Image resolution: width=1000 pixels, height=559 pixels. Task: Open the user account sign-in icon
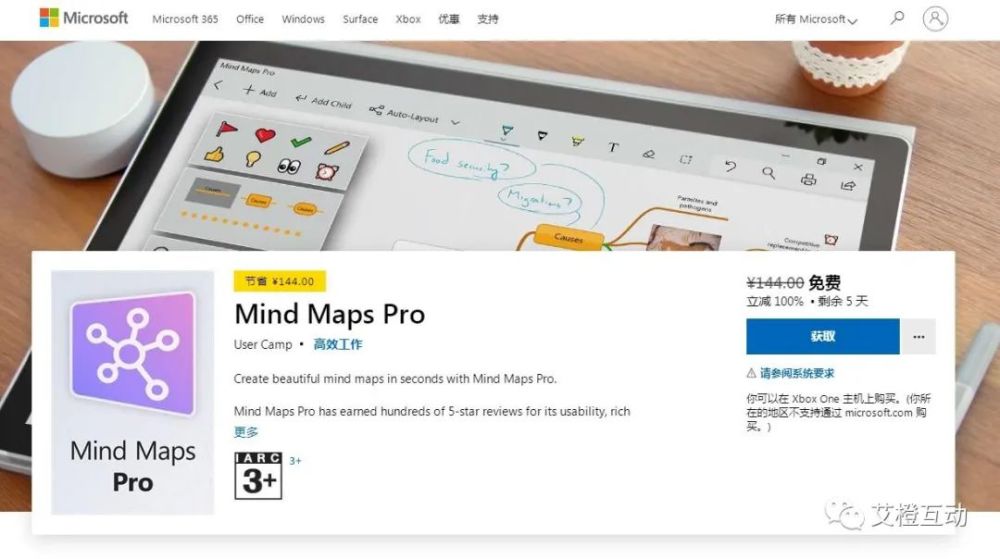pyautogui.click(x=935, y=18)
